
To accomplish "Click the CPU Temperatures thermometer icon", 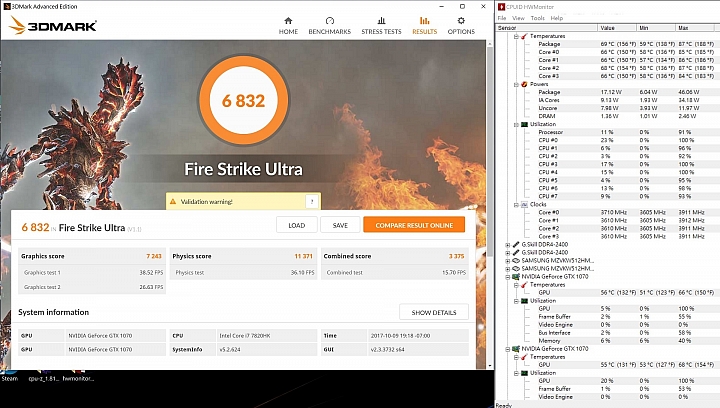I will coord(524,36).
